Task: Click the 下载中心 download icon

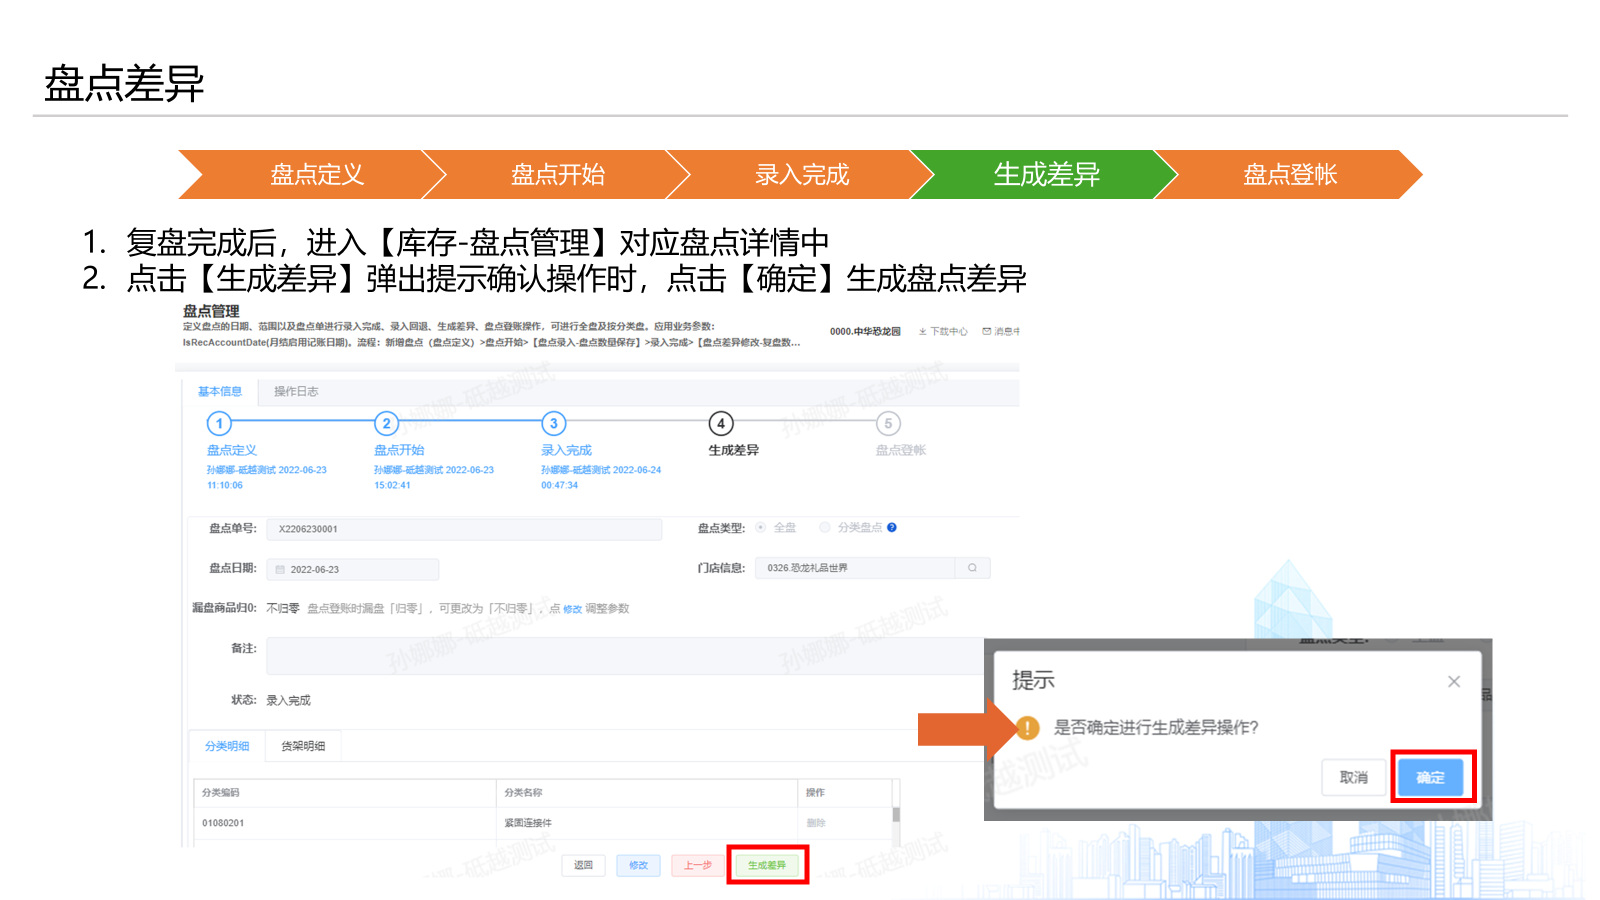Action: pyautogui.click(x=923, y=332)
